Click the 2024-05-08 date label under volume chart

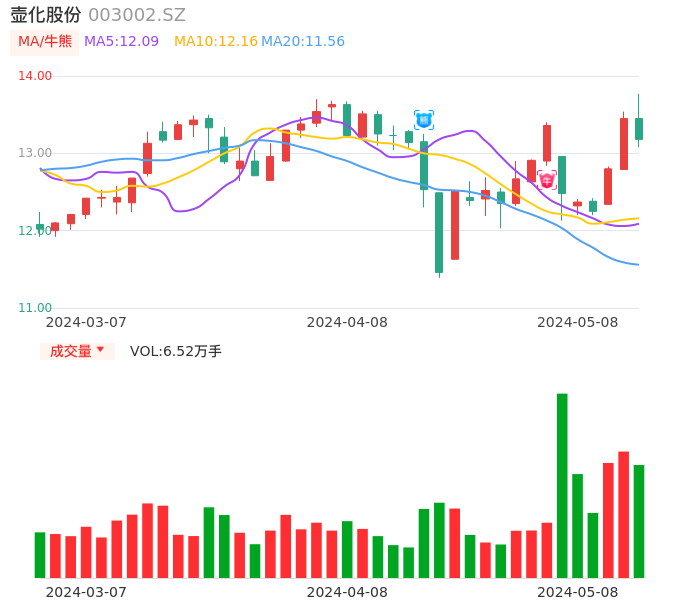pyautogui.click(x=578, y=591)
